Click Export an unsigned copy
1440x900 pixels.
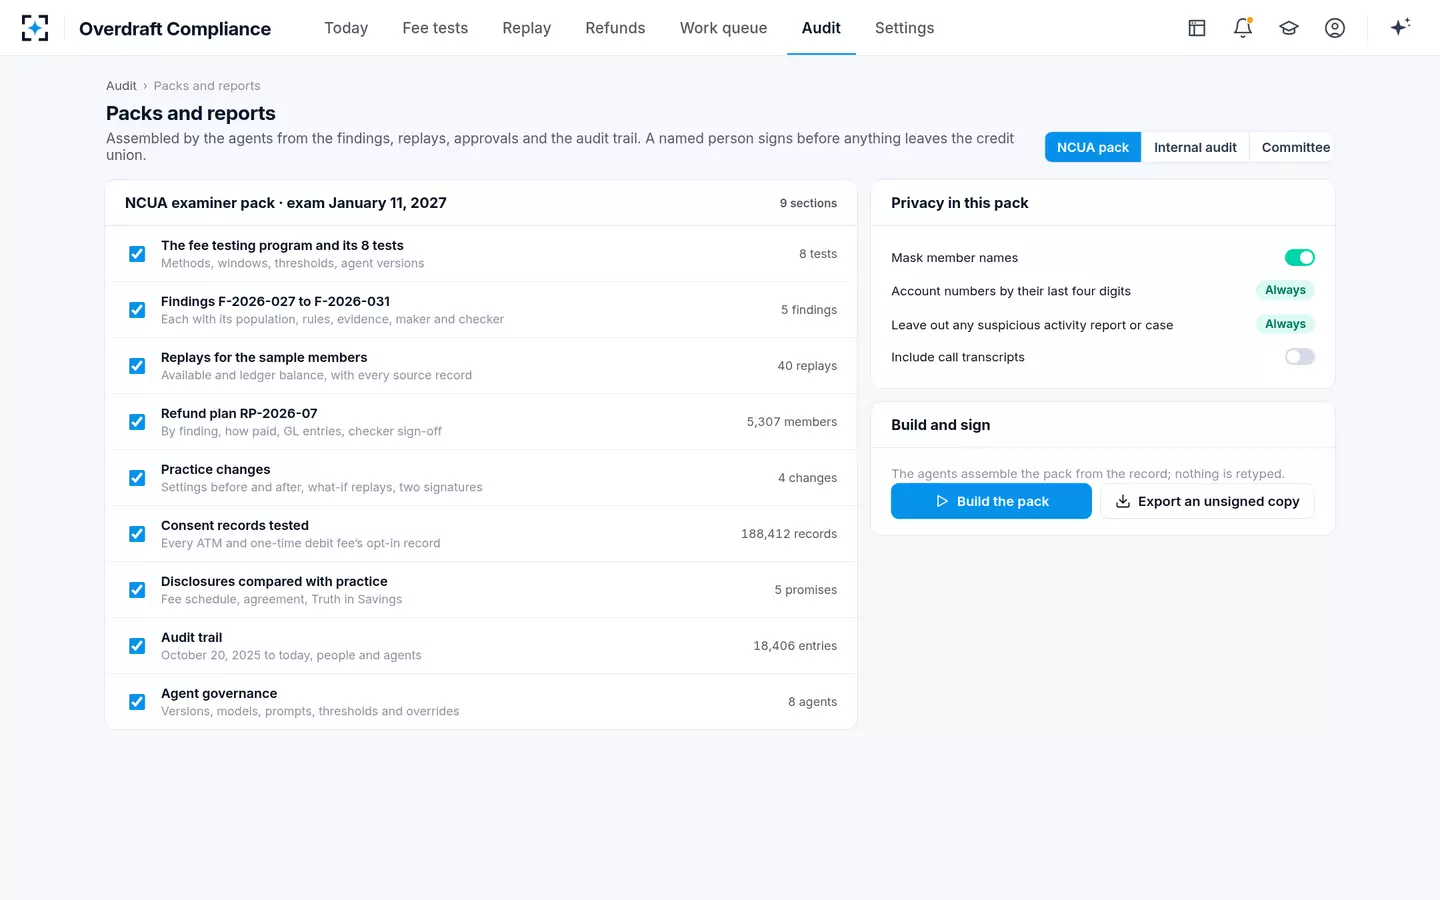[x=1207, y=501]
